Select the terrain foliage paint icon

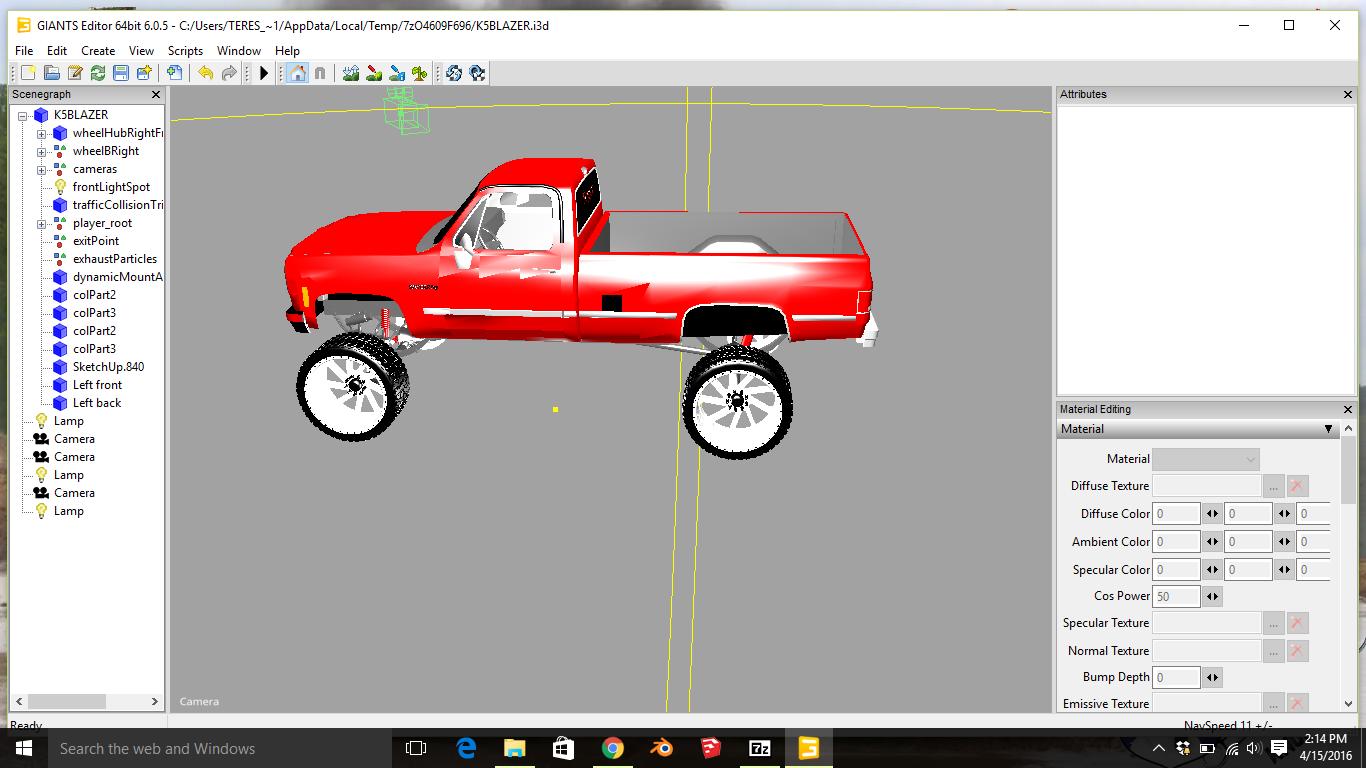pos(419,73)
